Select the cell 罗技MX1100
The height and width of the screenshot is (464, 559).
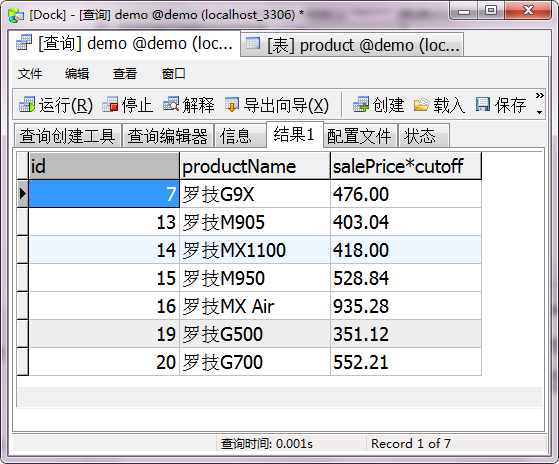pyautogui.click(x=255, y=250)
